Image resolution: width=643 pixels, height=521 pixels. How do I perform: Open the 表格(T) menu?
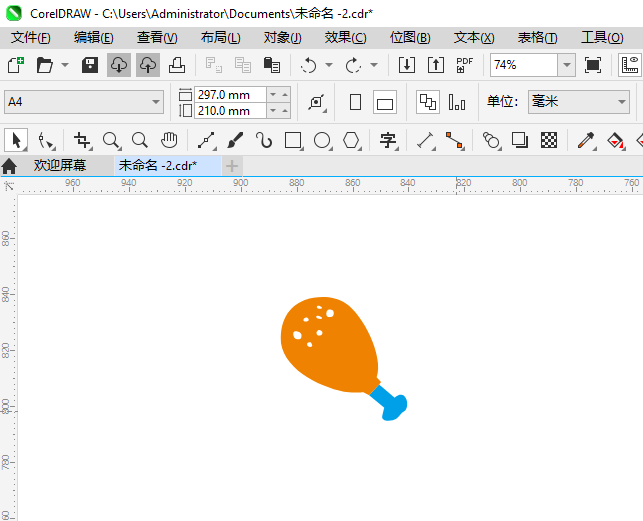coord(537,38)
